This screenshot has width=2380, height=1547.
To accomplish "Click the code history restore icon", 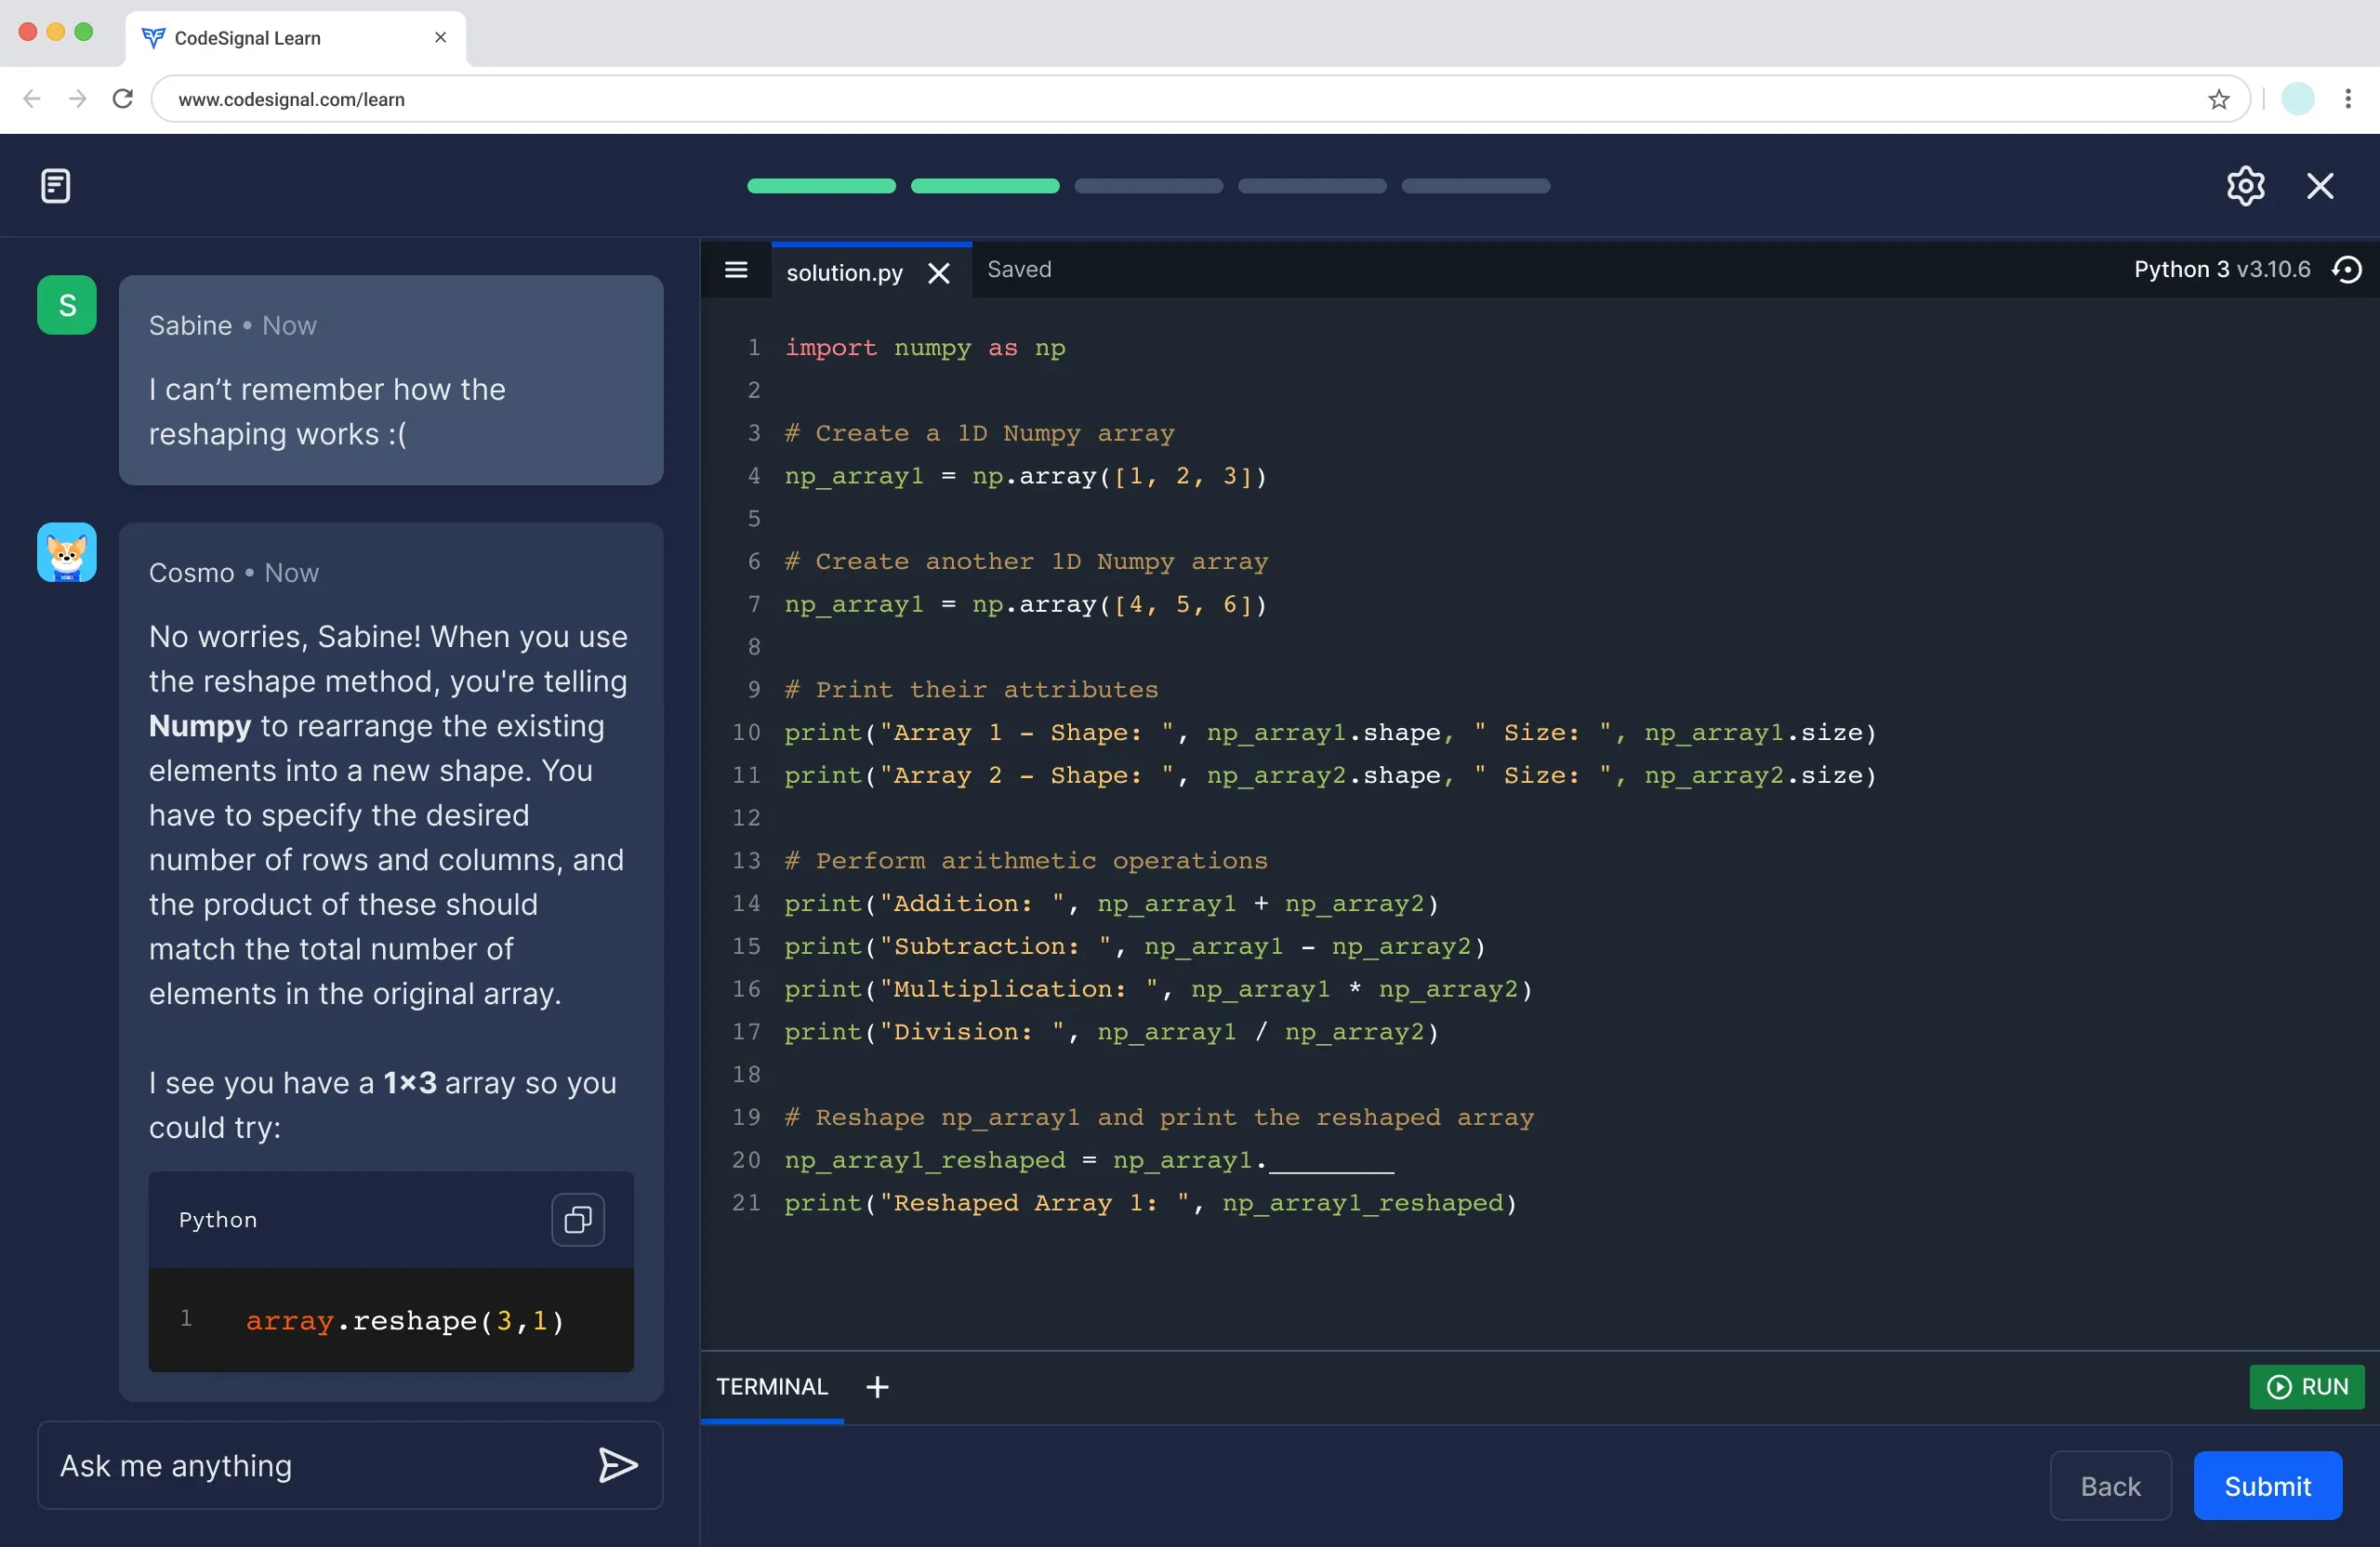I will (2349, 269).
